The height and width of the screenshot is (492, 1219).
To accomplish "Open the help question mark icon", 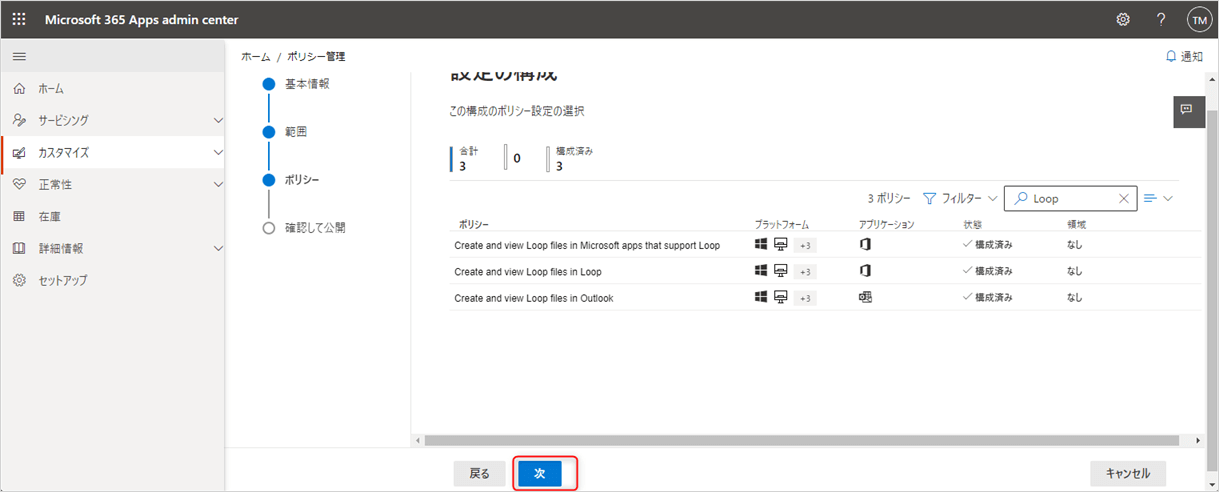I will coord(1161,20).
